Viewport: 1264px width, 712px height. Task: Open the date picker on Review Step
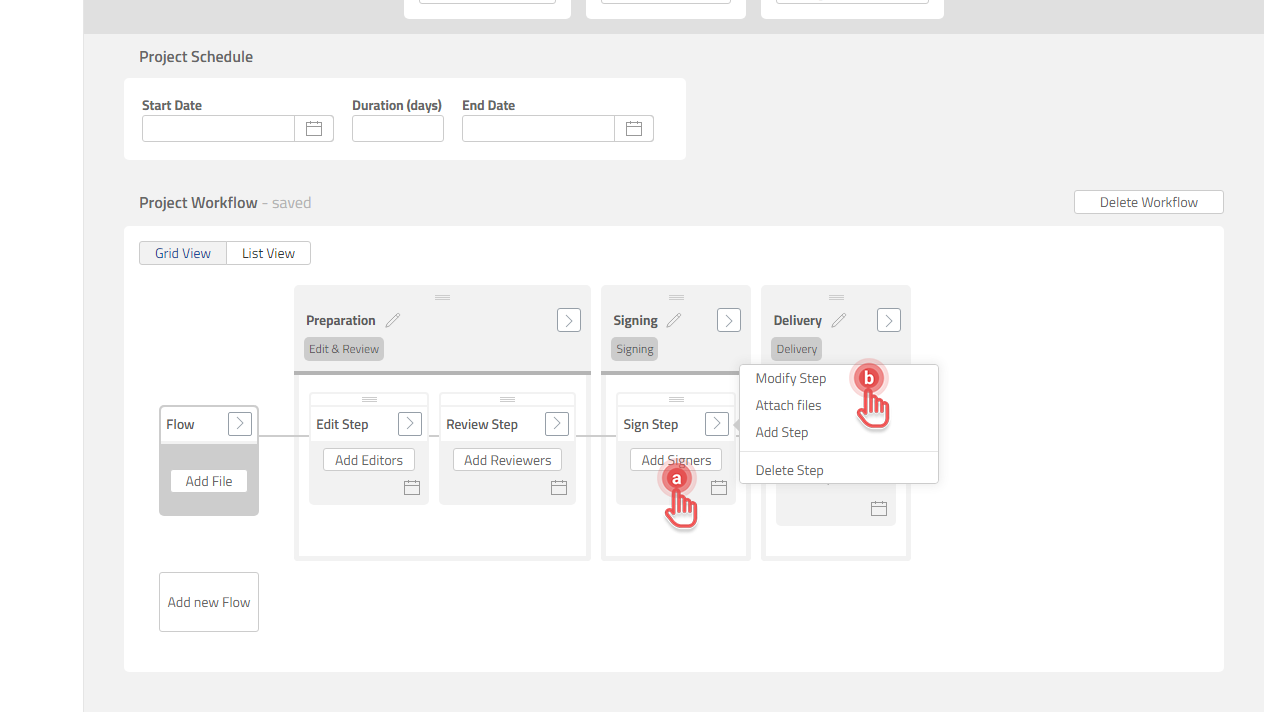tap(558, 487)
